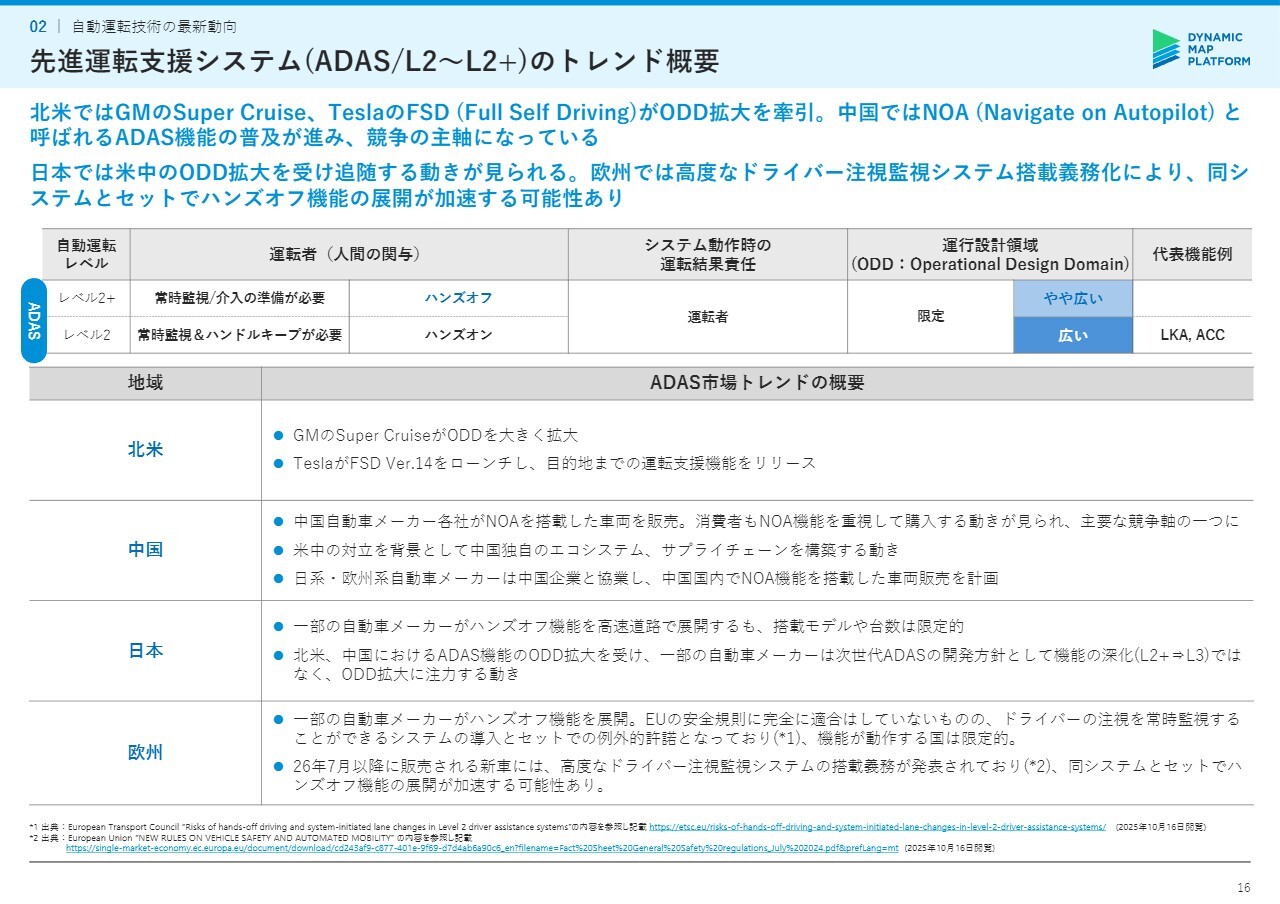Click the 代表機能例 column header
The width and height of the screenshot is (1280, 904).
[1192, 254]
